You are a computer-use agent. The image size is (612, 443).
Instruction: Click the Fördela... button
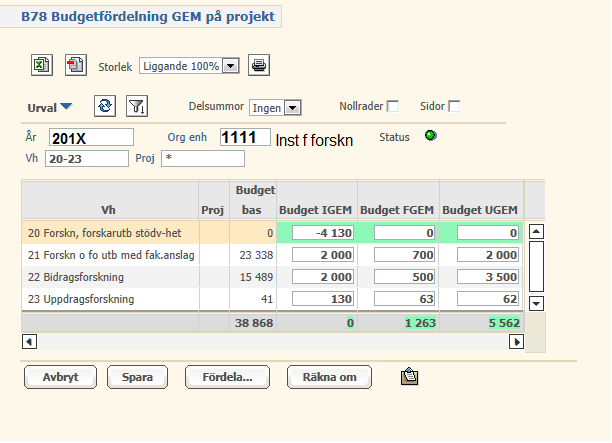(x=228, y=377)
